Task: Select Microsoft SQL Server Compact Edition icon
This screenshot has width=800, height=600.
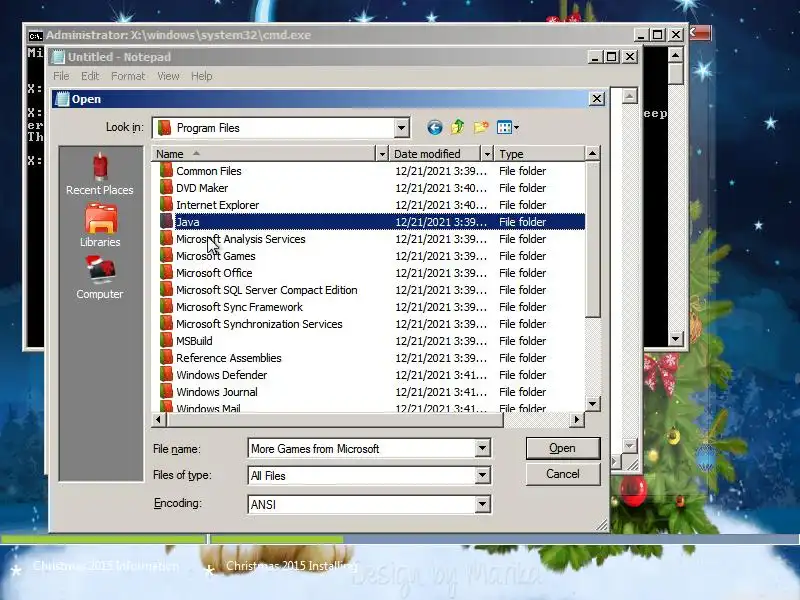Action: coord(166,289)
